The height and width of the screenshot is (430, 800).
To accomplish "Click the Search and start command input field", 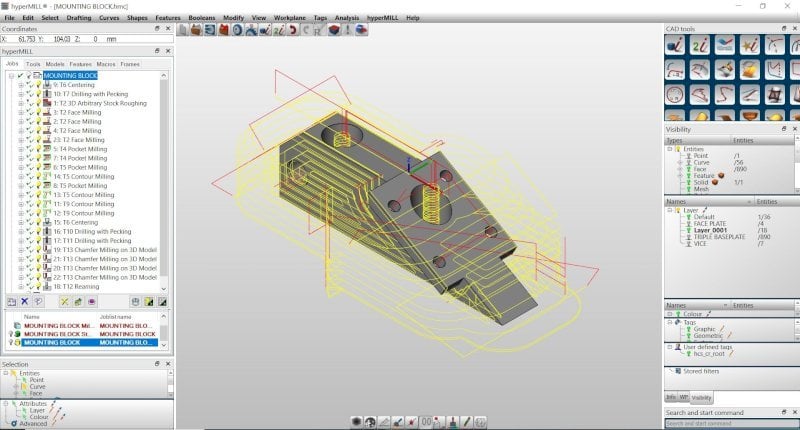I will (730, 424).
